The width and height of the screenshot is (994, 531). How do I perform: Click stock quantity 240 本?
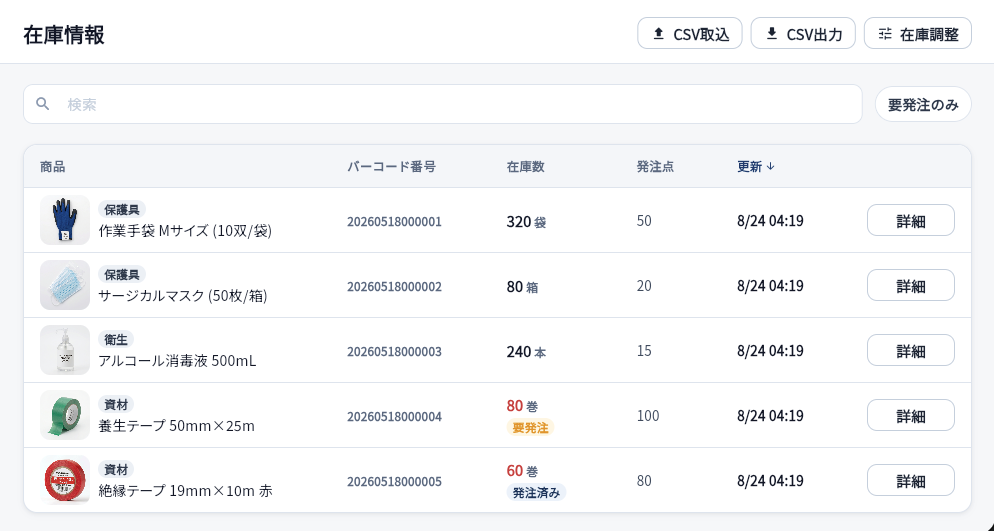(526, 352)
